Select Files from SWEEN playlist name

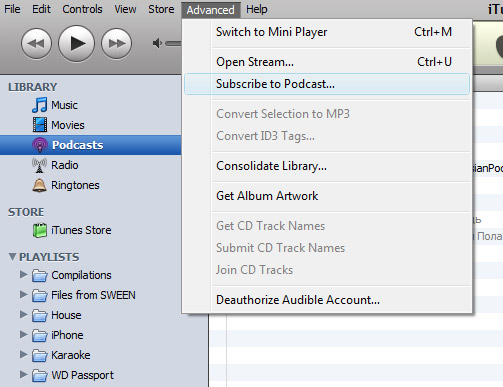(93, 295)
